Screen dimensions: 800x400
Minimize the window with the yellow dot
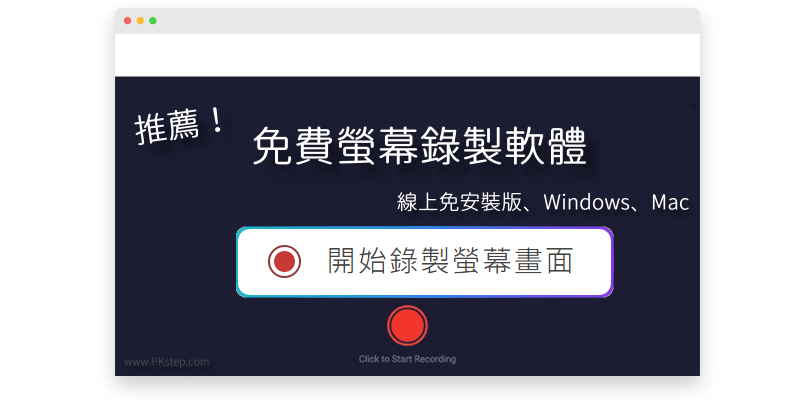pos(140,21)
